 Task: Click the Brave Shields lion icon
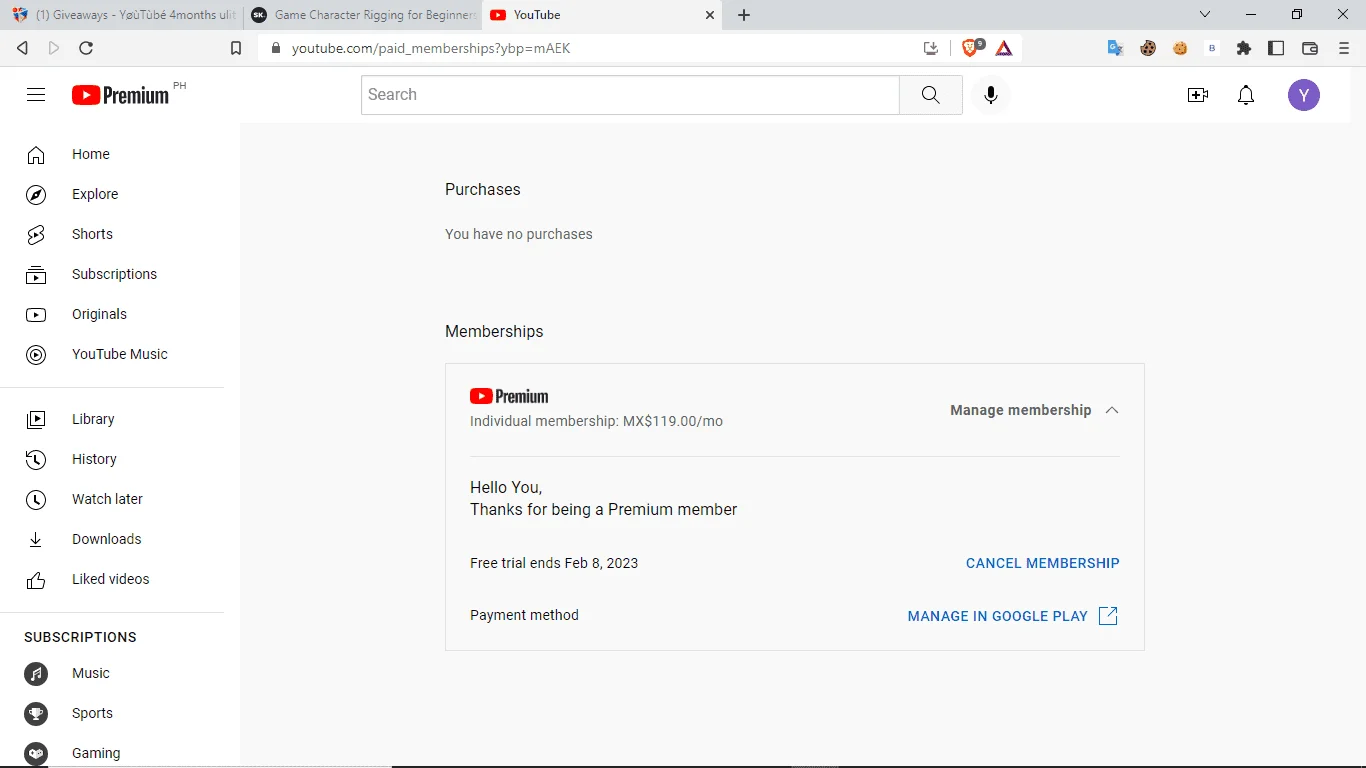[970, 48]
